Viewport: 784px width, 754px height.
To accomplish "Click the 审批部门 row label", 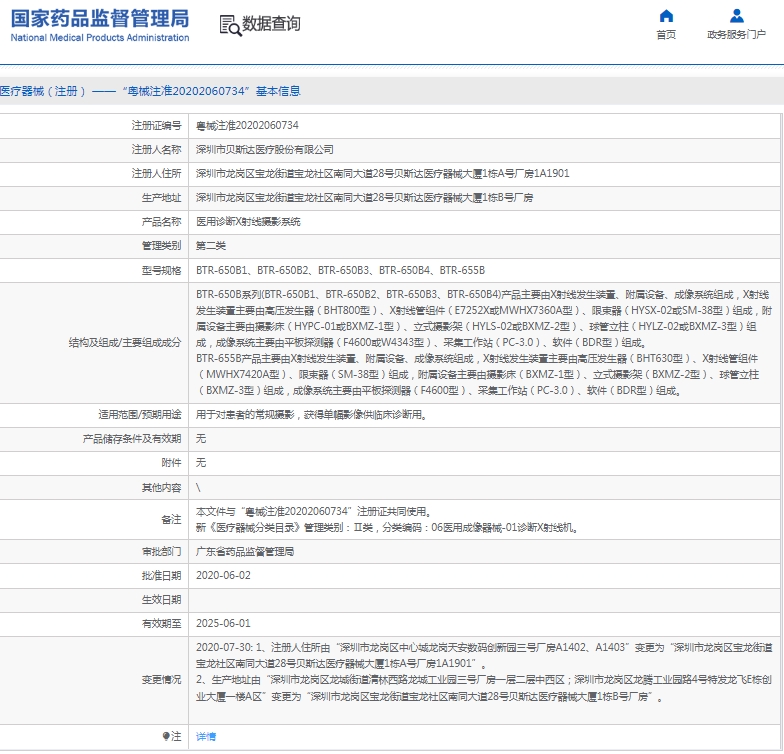I will [x=162, y=552].
